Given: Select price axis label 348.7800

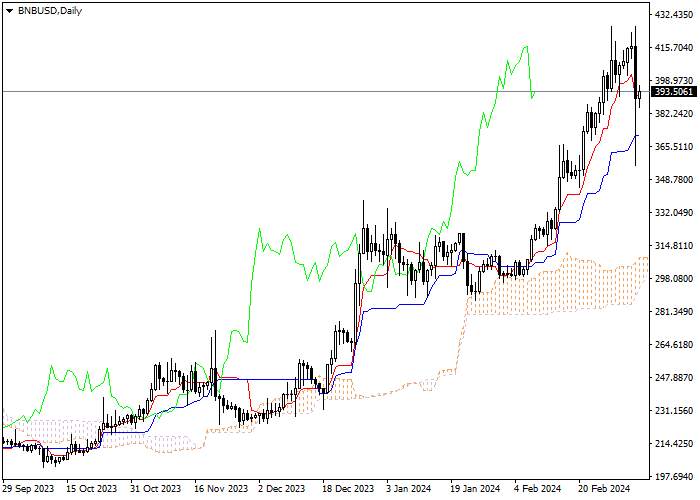Looking at the screenshot, I should click(675, 180).
